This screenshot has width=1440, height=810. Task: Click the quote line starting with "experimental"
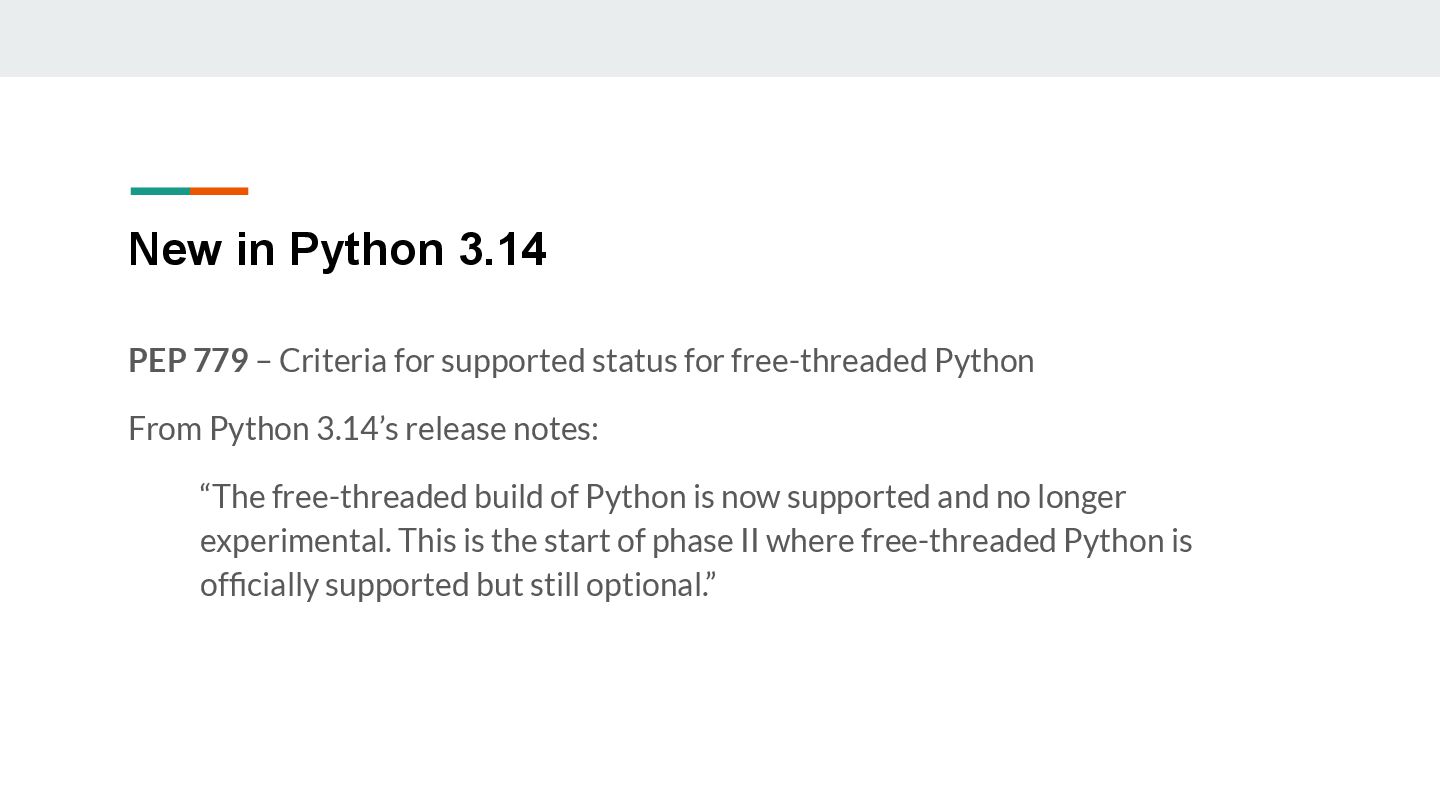click(x=695, y=541)
